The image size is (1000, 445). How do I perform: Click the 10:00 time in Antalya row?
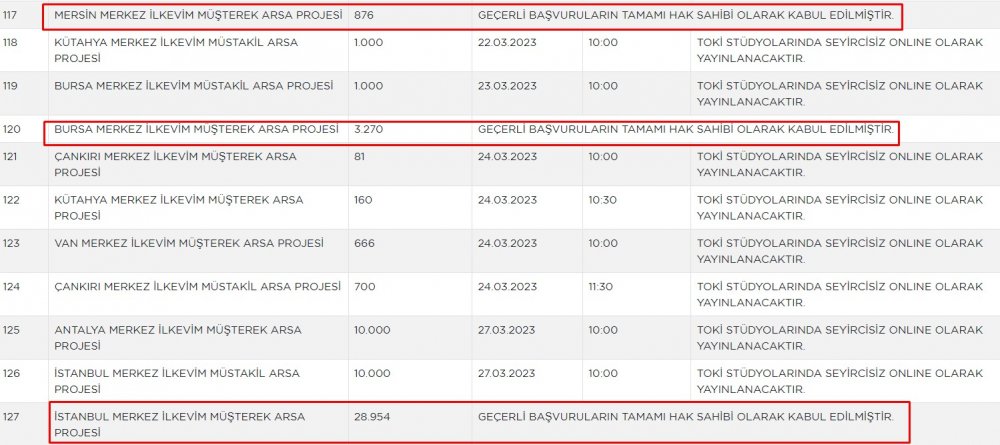point(603,330)
